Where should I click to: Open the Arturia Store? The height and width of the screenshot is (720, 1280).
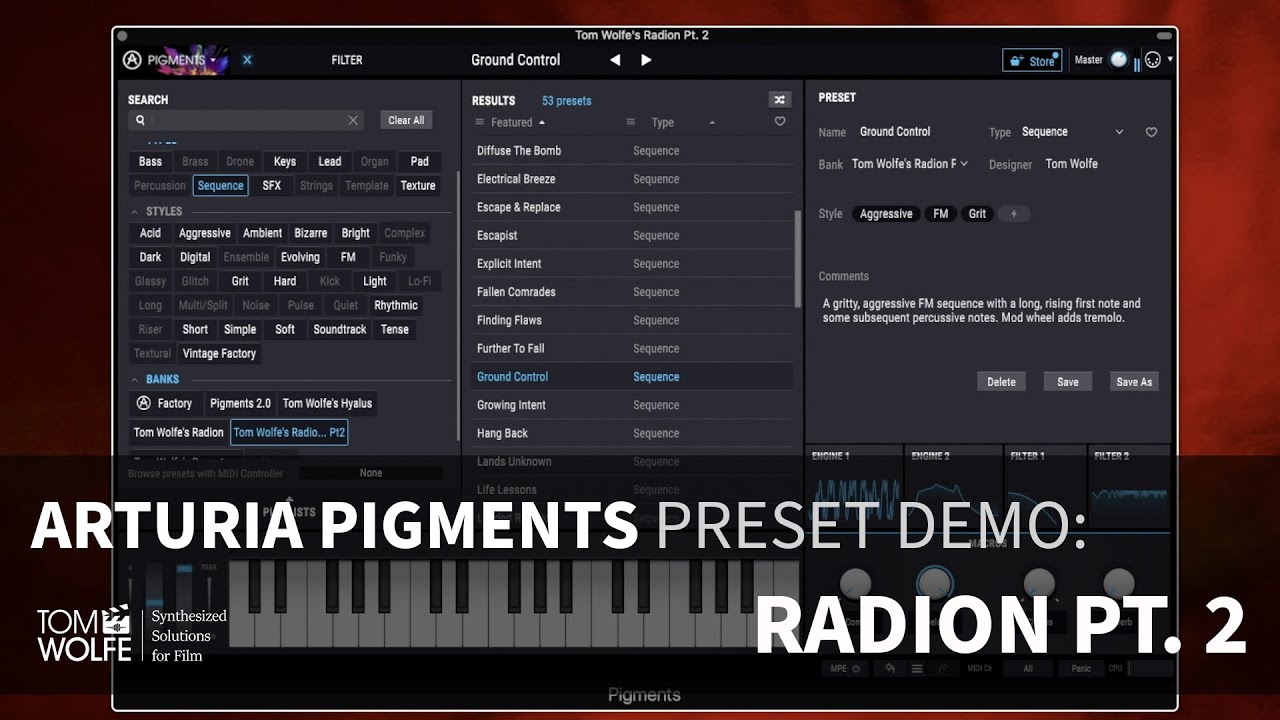point(1032,60)
